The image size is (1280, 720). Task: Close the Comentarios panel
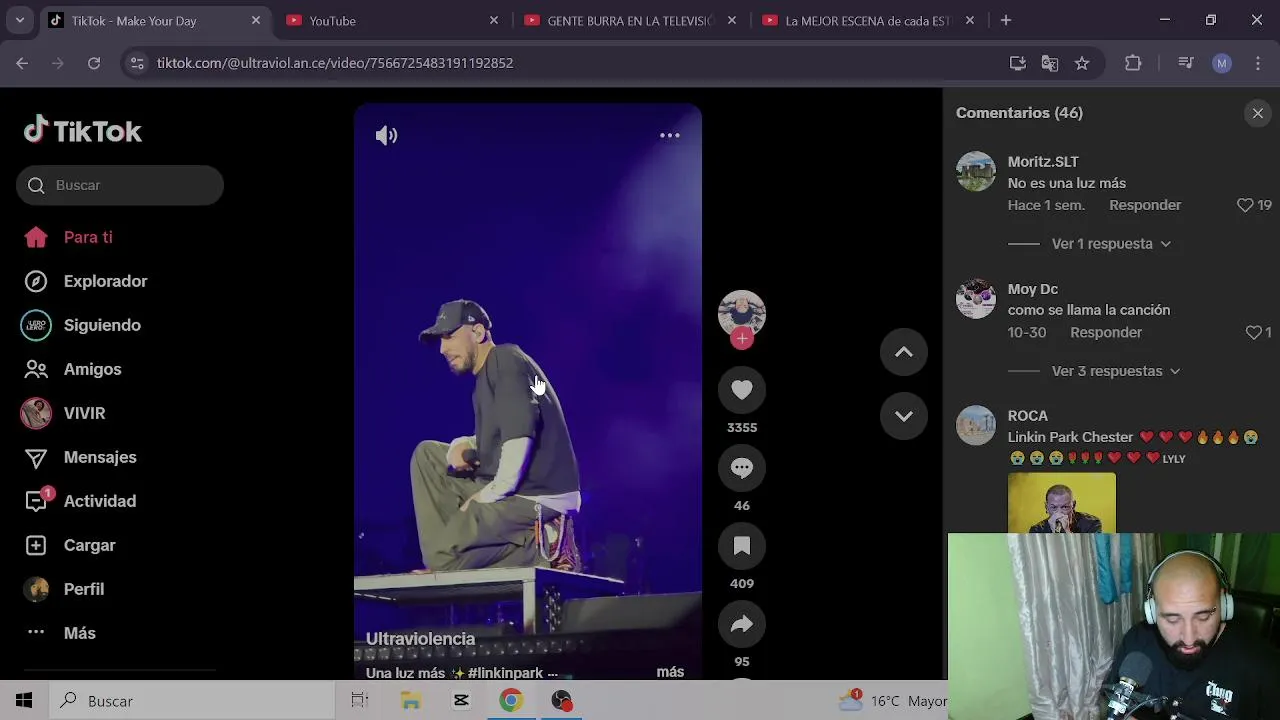(1258, 113)
